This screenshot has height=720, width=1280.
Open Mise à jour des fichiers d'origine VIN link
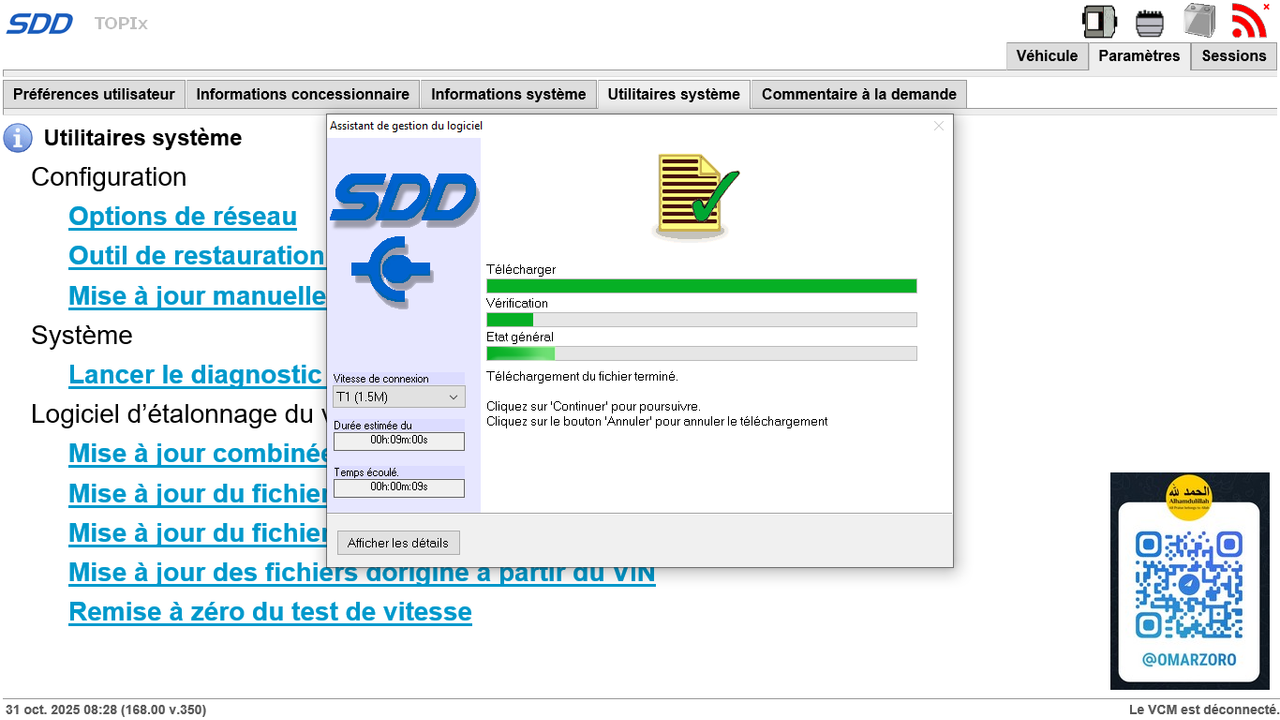[362, 573]
